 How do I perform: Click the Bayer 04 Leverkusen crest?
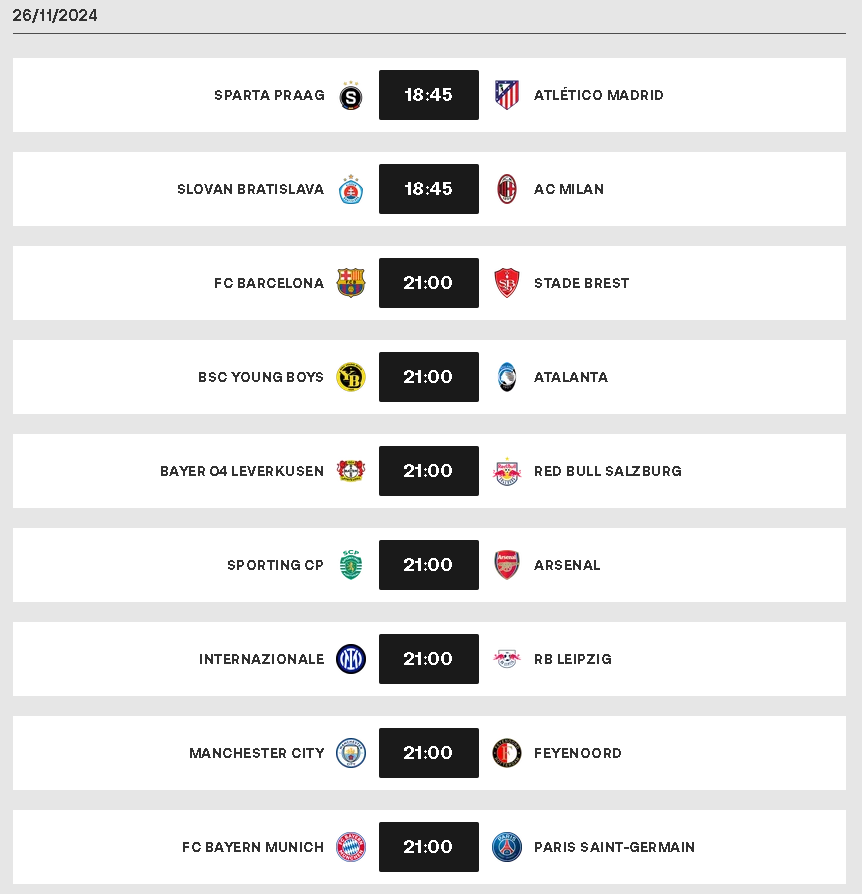(351, 471)
